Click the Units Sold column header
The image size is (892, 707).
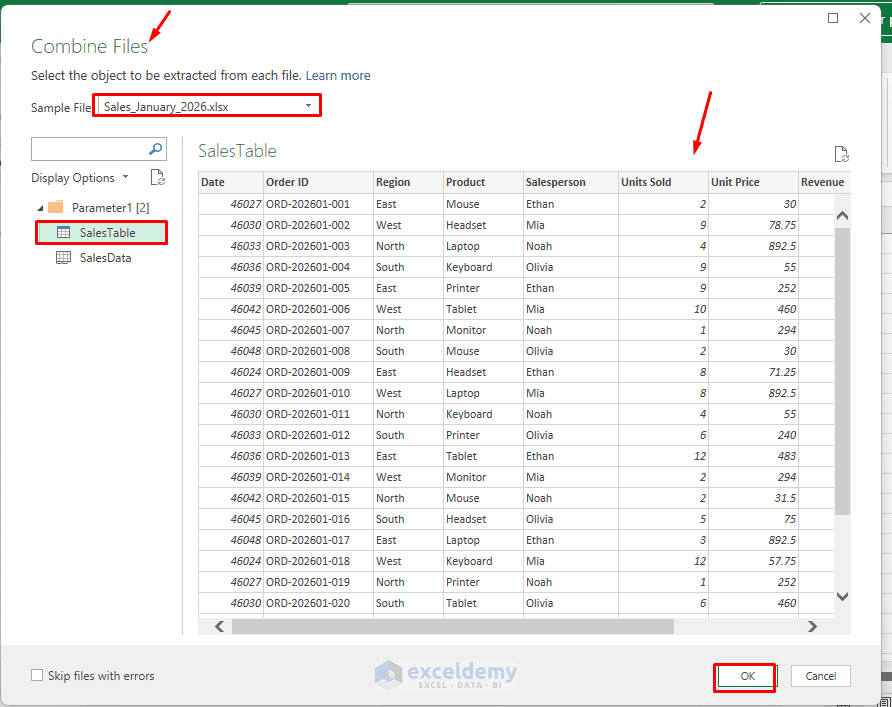663,182
